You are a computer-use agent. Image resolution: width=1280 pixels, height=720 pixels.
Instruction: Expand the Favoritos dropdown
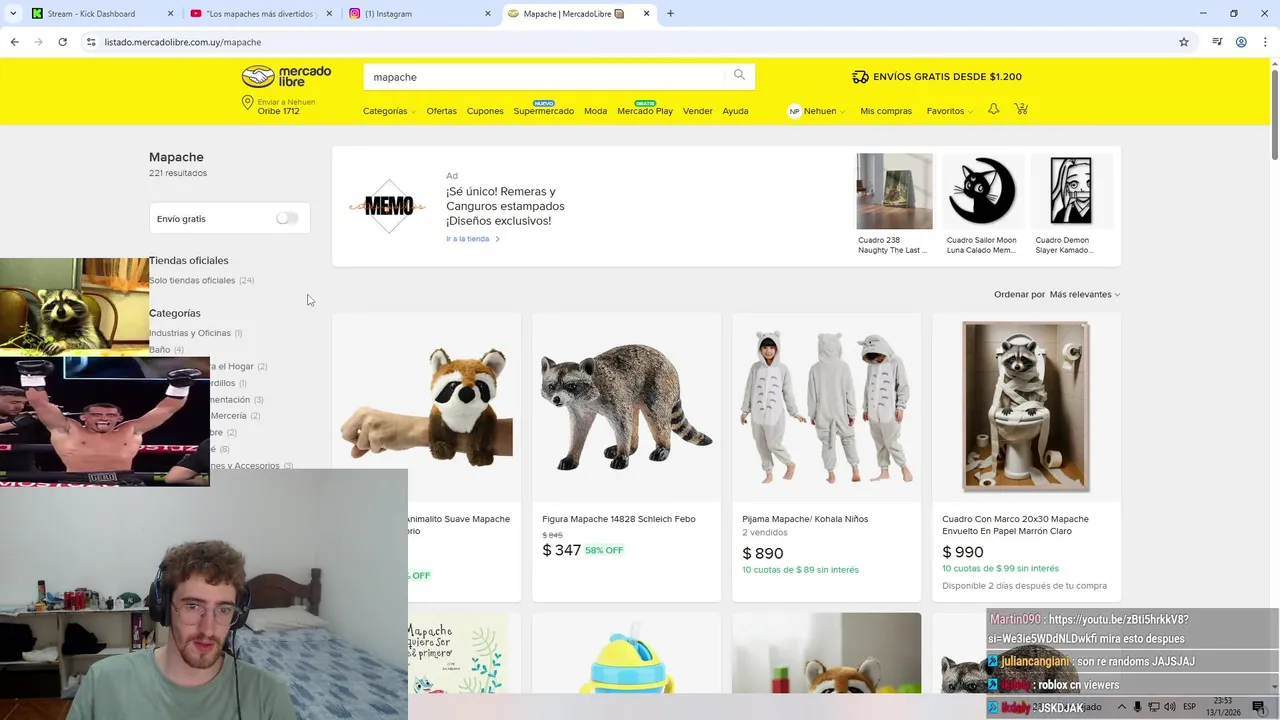[949, 111]
